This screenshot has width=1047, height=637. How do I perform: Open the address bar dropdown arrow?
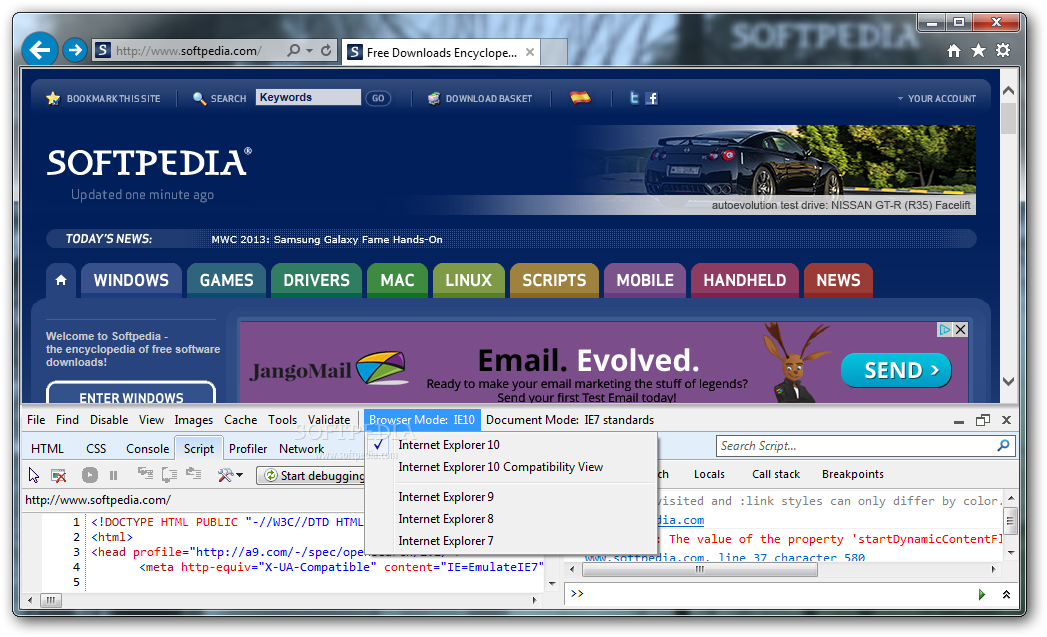point(309,50)
